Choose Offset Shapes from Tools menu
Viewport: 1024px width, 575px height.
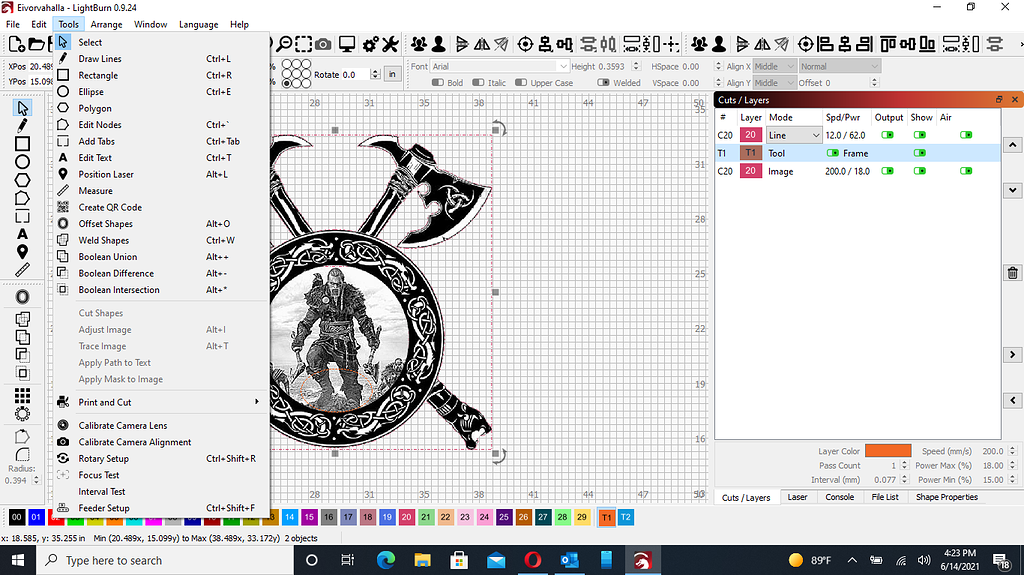pyautogui.click(x=104, y=224)
